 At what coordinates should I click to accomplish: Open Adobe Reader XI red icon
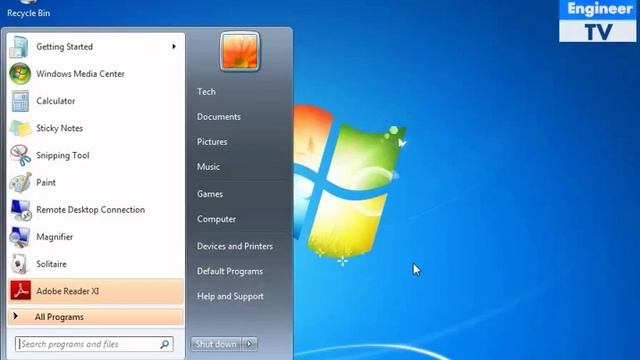pyautogui.click(x=20, y=291)
